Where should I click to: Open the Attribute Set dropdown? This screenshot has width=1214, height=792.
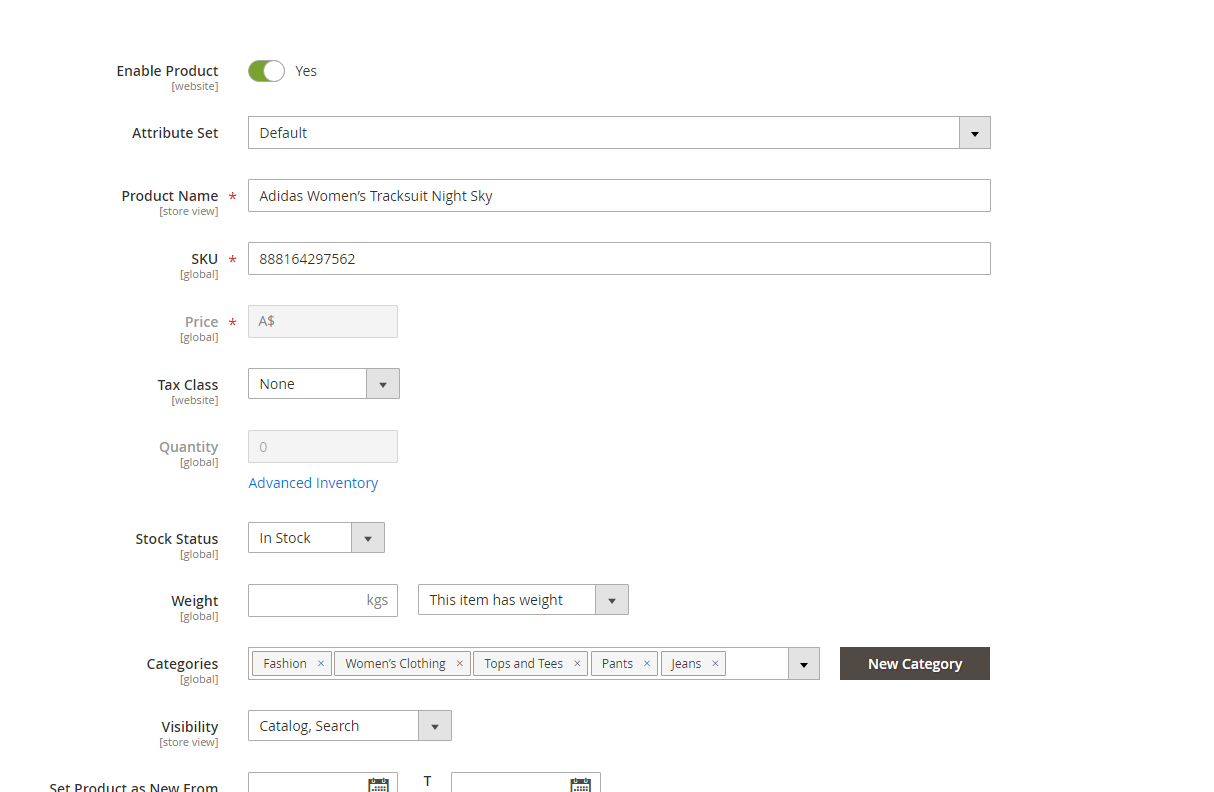[x=973, y=132]
